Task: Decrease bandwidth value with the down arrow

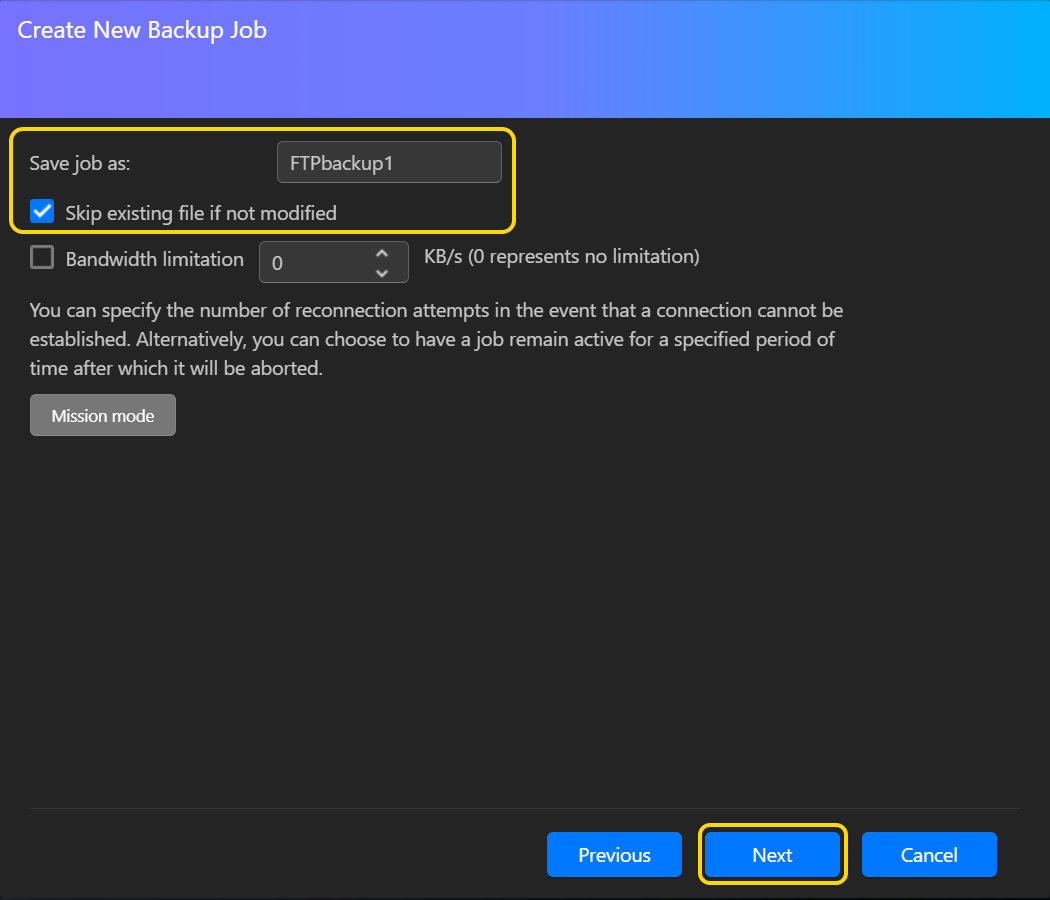Action: [381, 272]
